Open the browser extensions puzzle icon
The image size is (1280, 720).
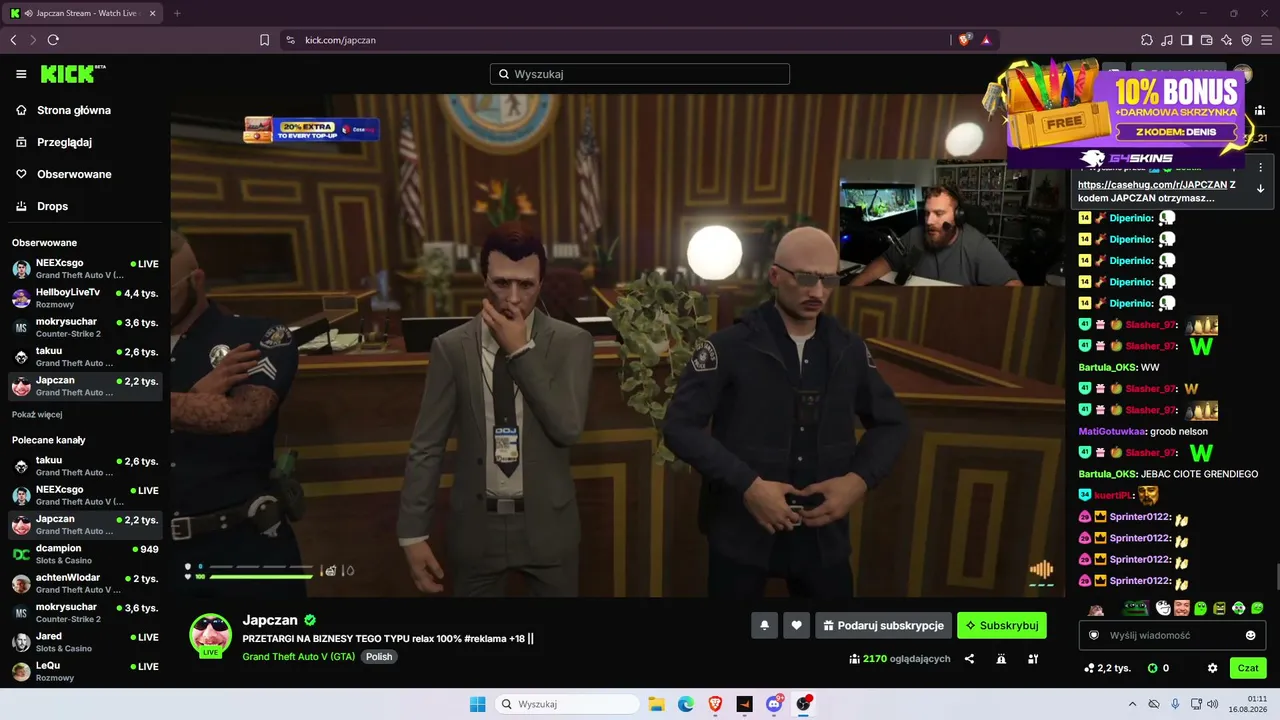1147,40
